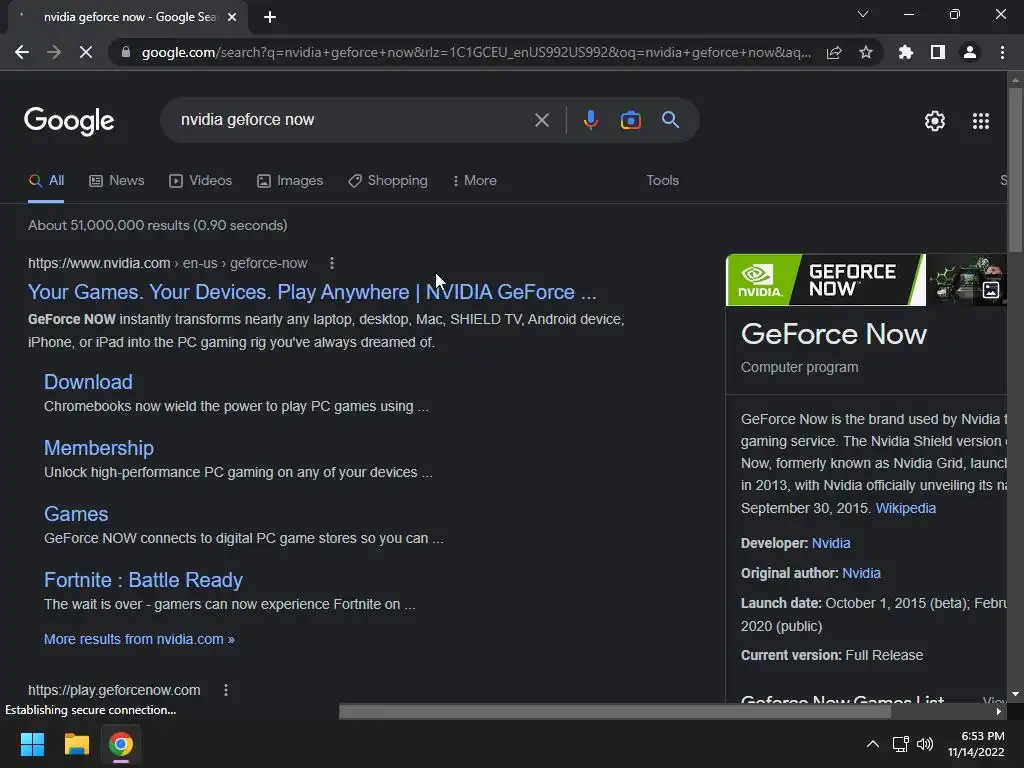
Task: Click the image icon on GeForce Now panel
Action: (x=991, y=290)
